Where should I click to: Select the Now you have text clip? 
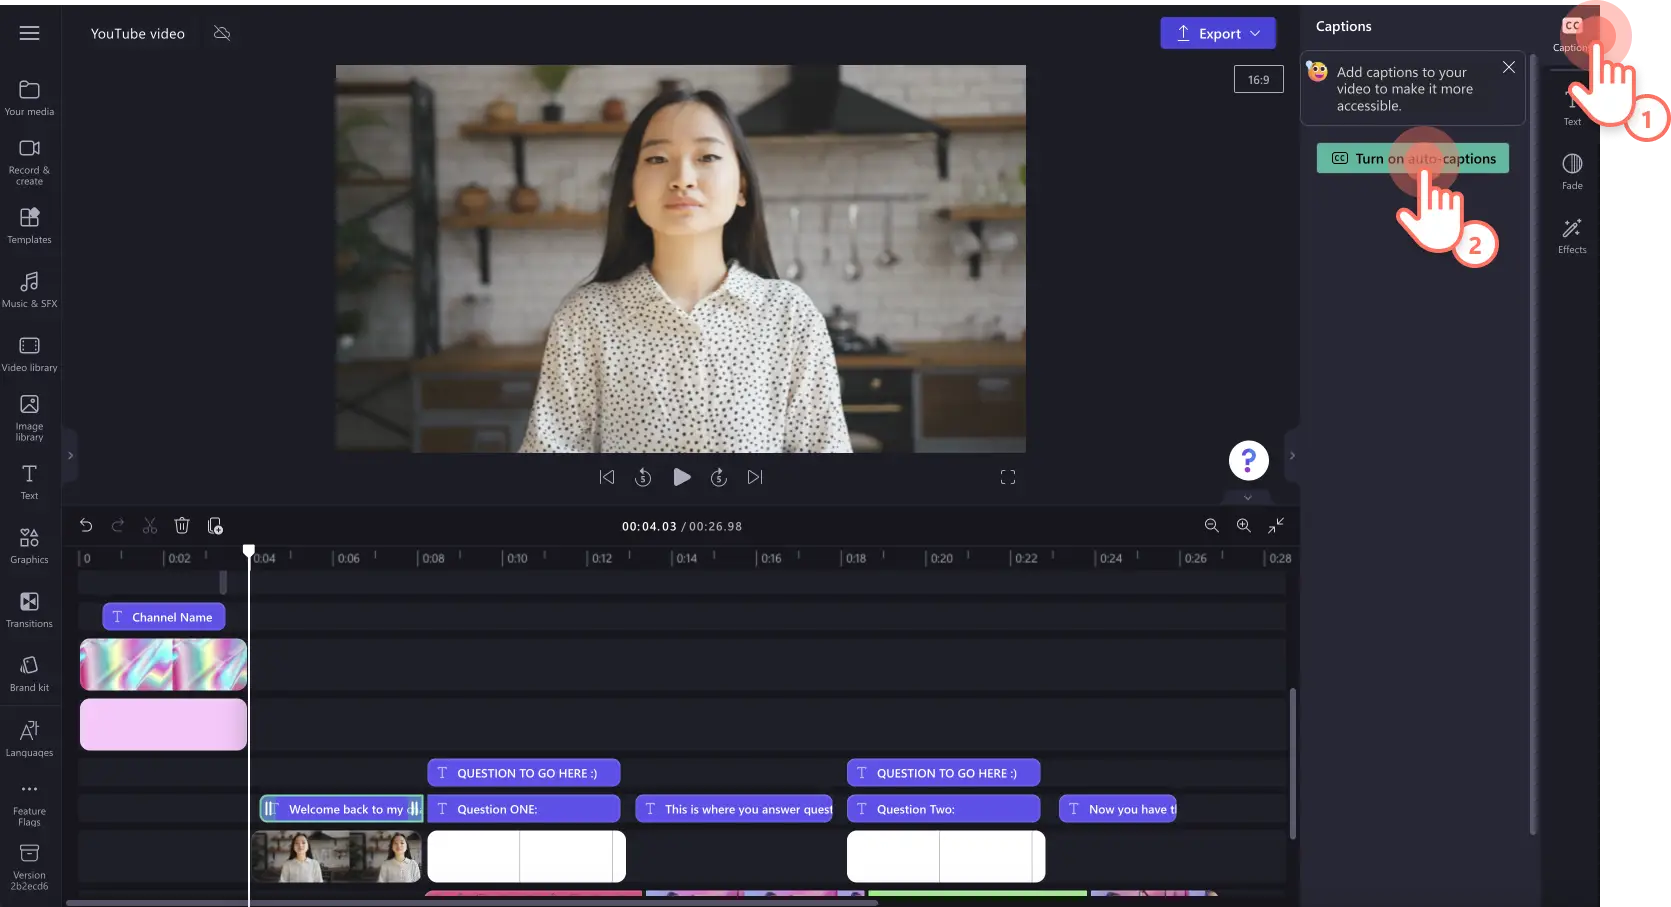pyautogui.click(x=1118, y=809)
